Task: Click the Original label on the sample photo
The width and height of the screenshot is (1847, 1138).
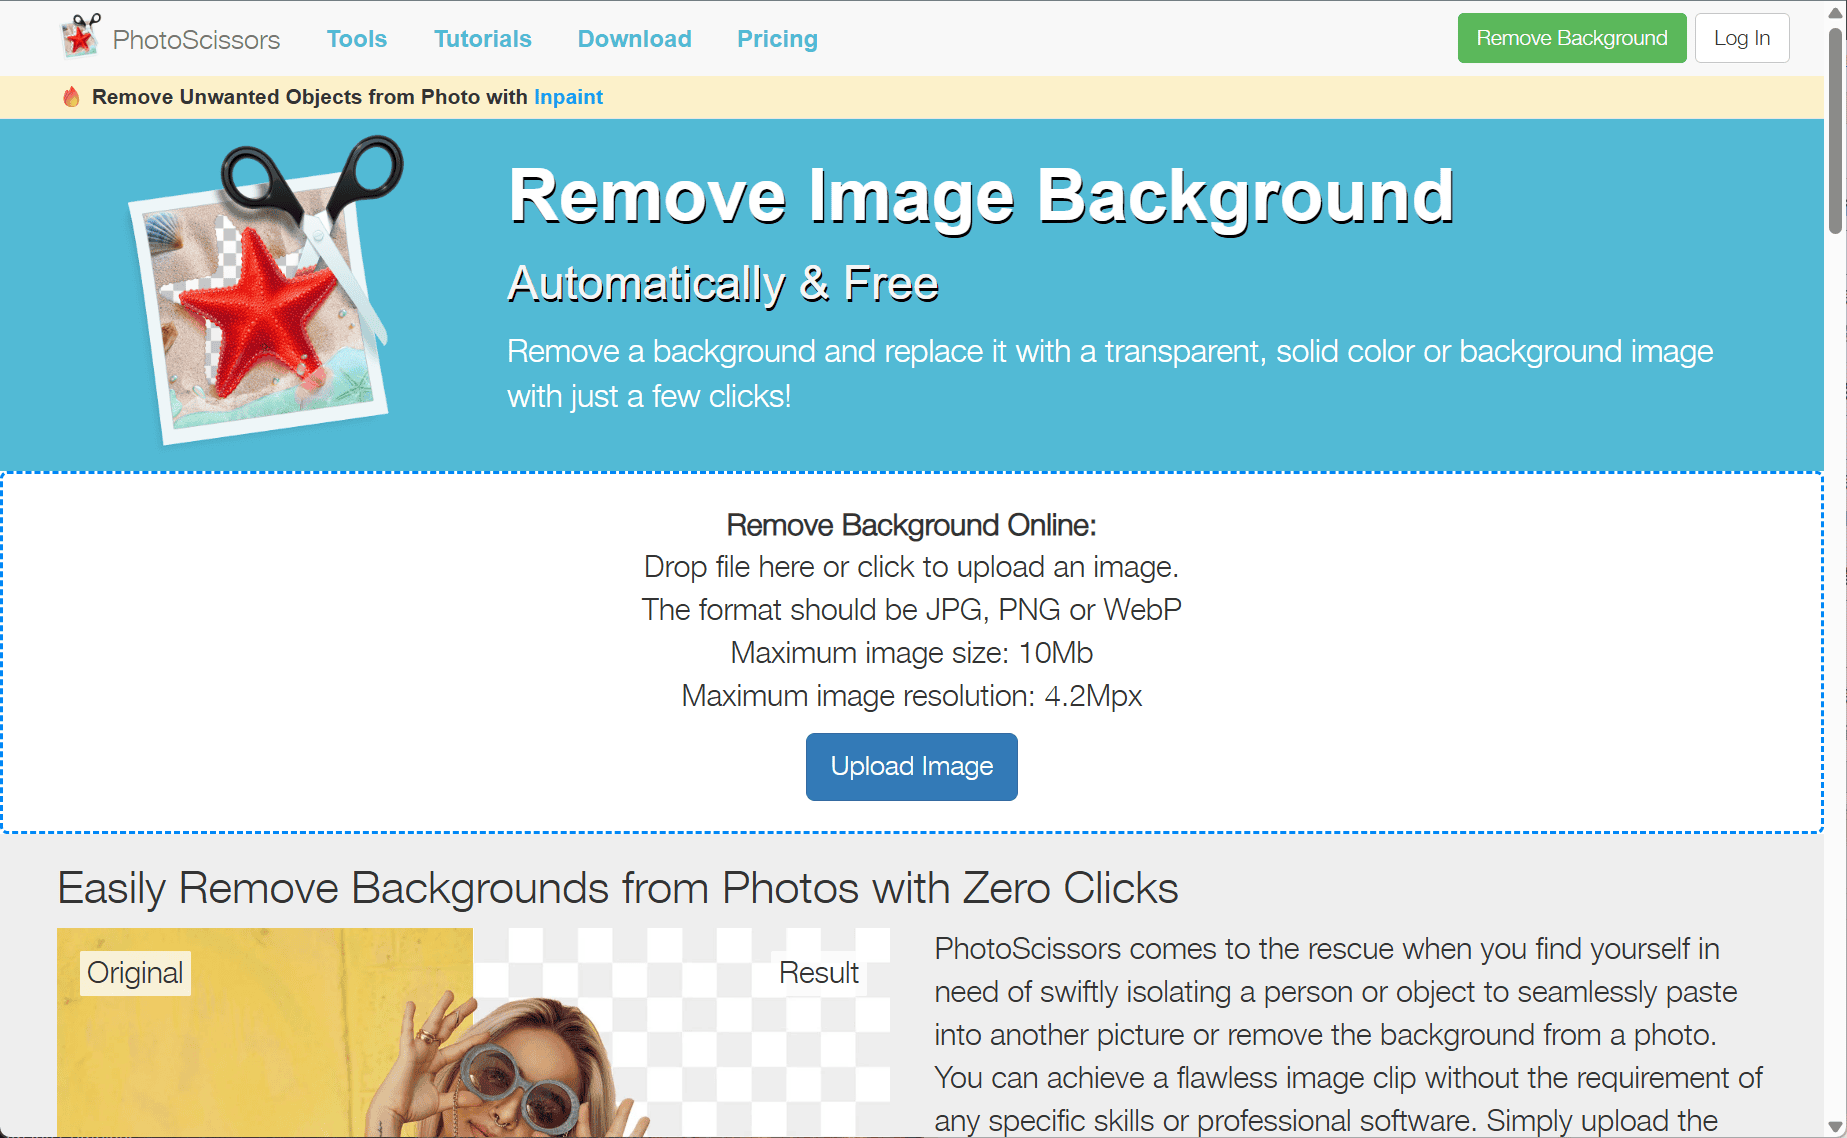Action: click(135, 973)
